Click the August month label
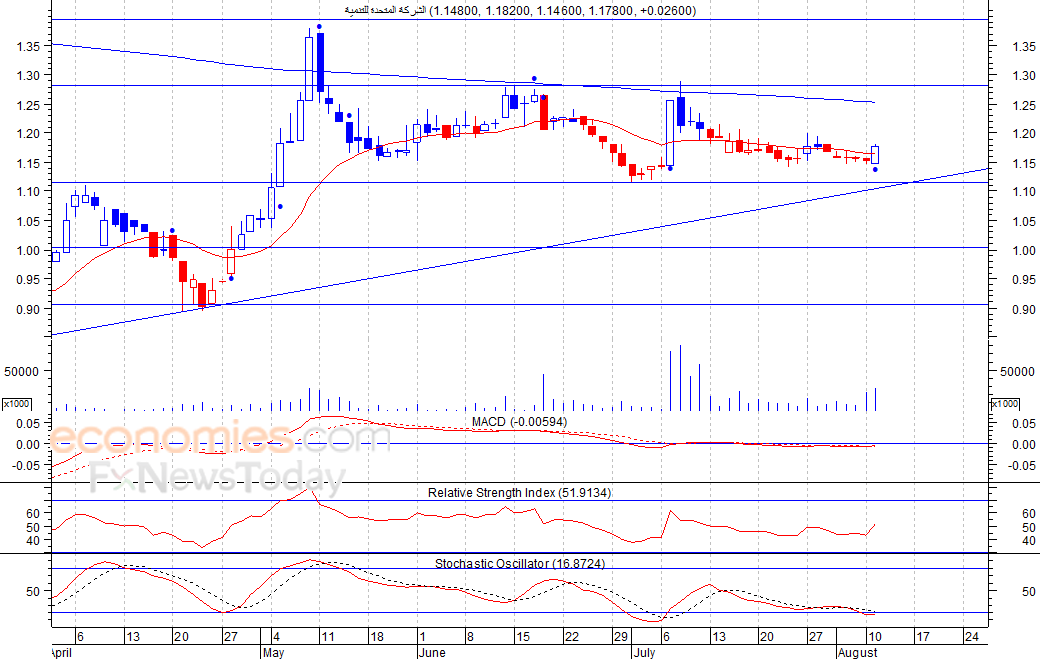The height and width of the screenshot is (659, 1040). (858, 652)
